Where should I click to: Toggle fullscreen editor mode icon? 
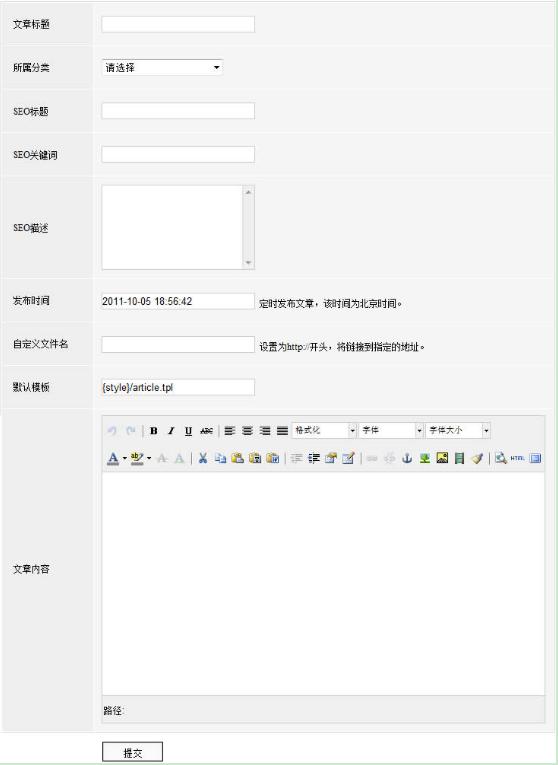click(535, 458)
